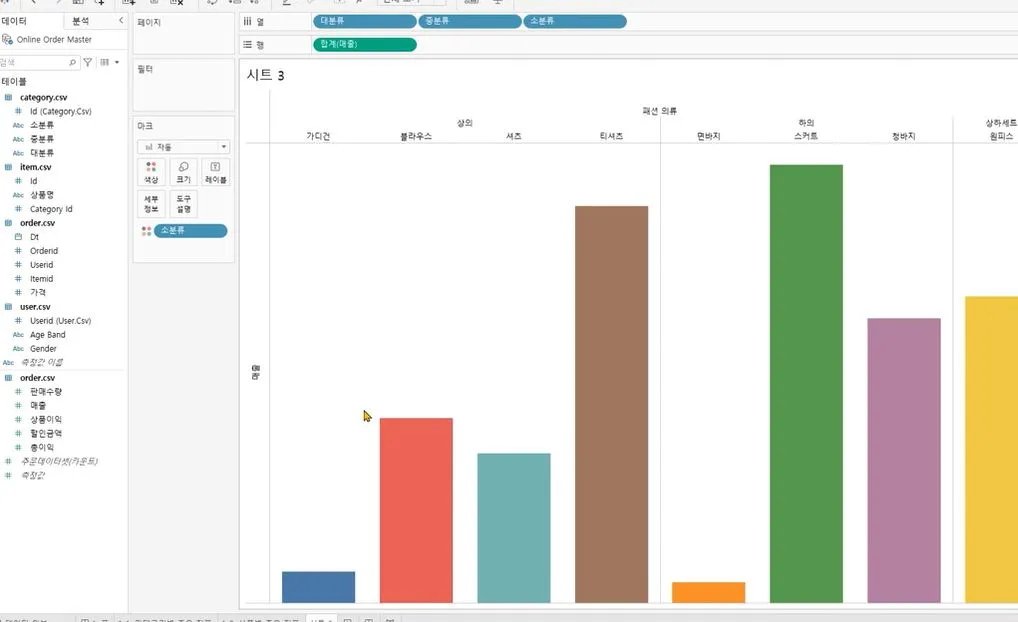Click the columns shelf icon (열)

247,21
